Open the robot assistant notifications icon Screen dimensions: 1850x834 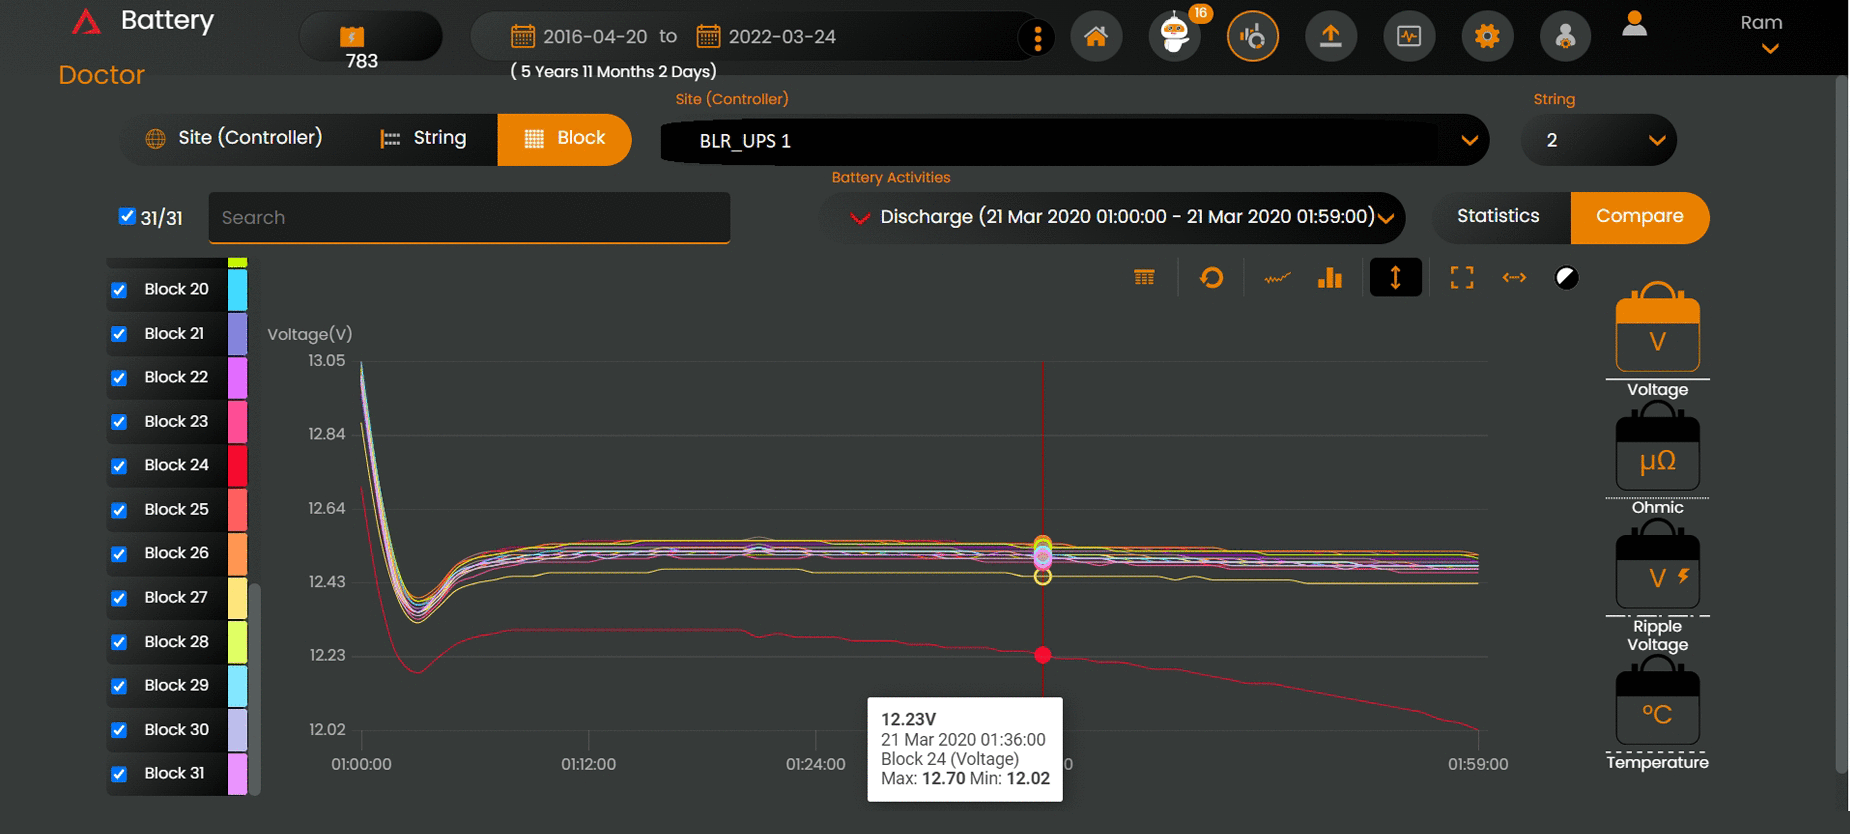click(x=1174, y=38)
